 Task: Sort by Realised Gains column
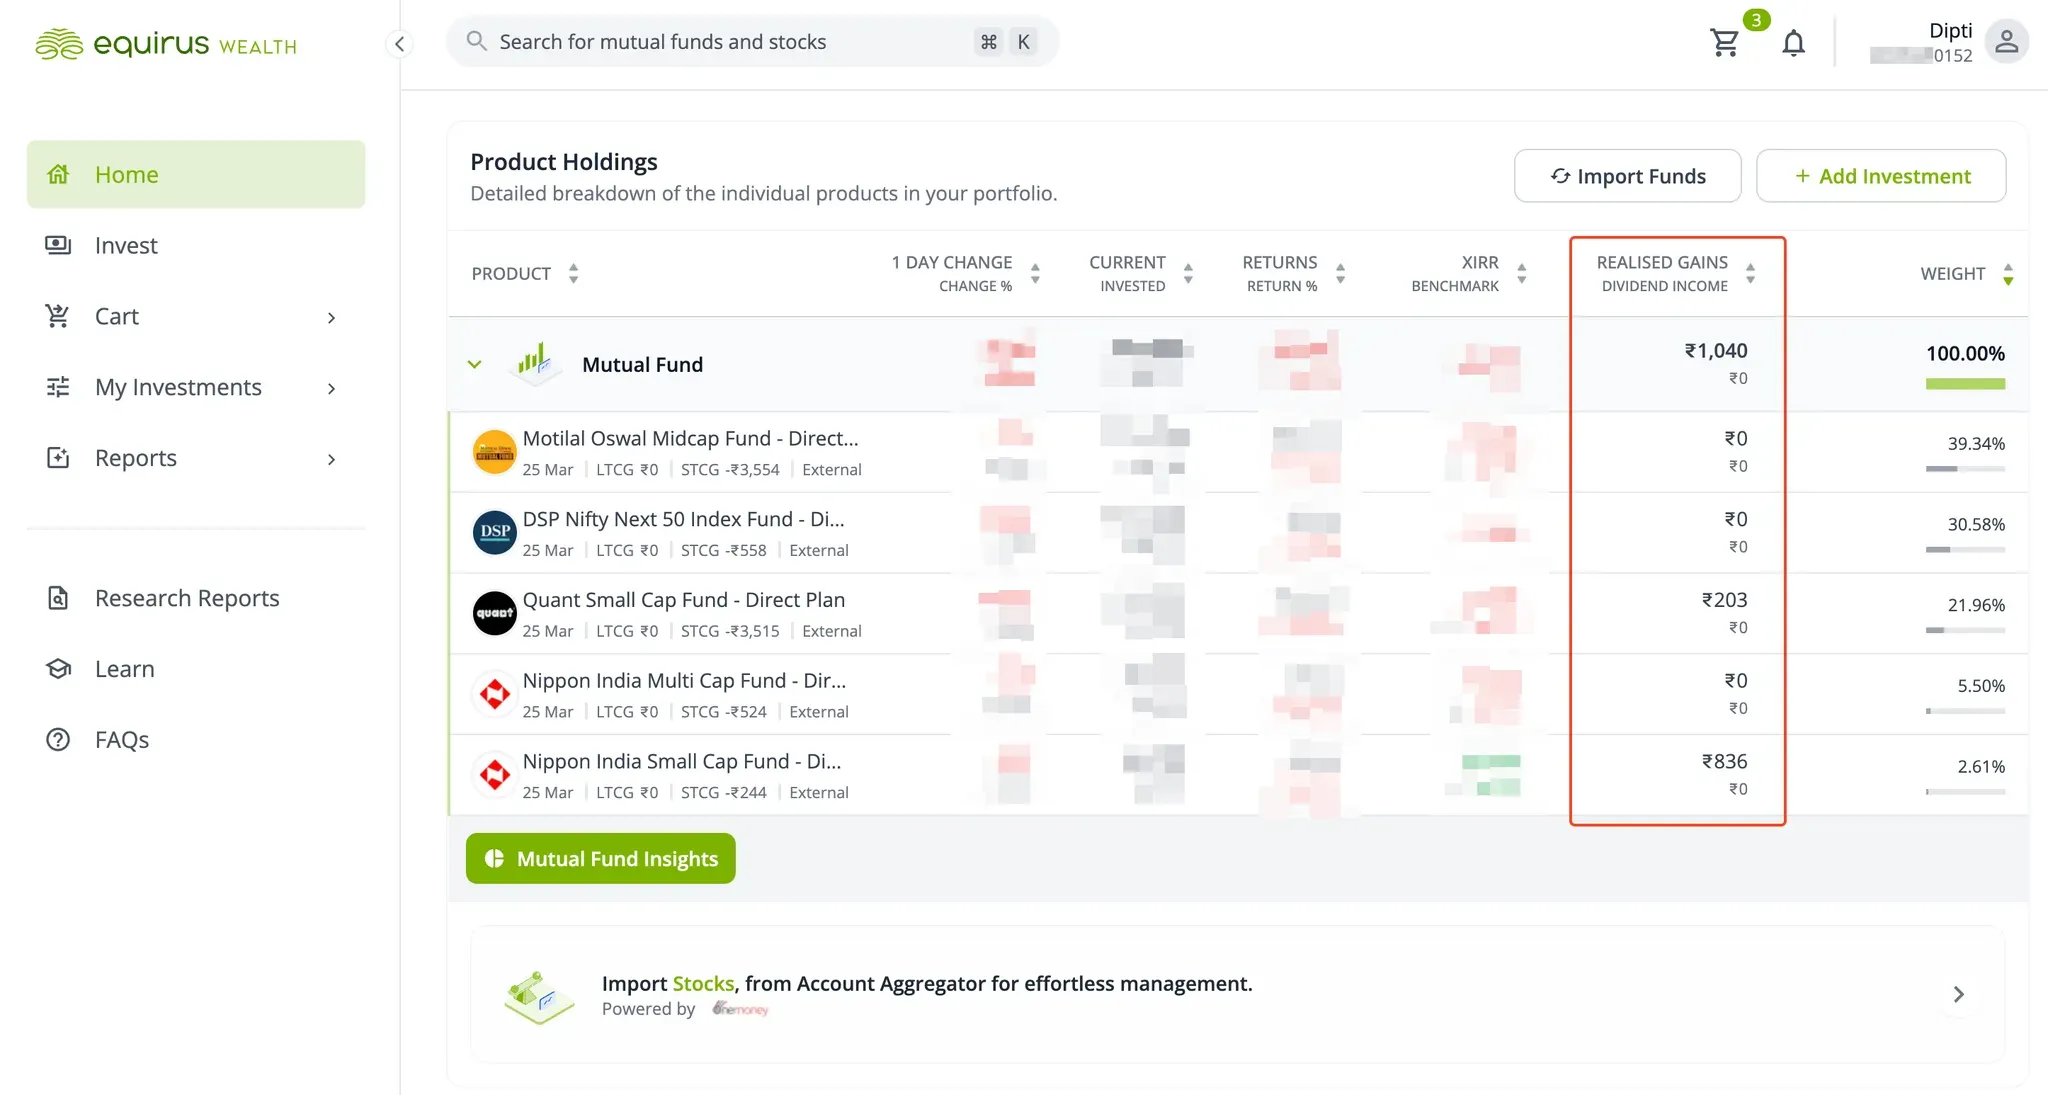(1750, 273)
